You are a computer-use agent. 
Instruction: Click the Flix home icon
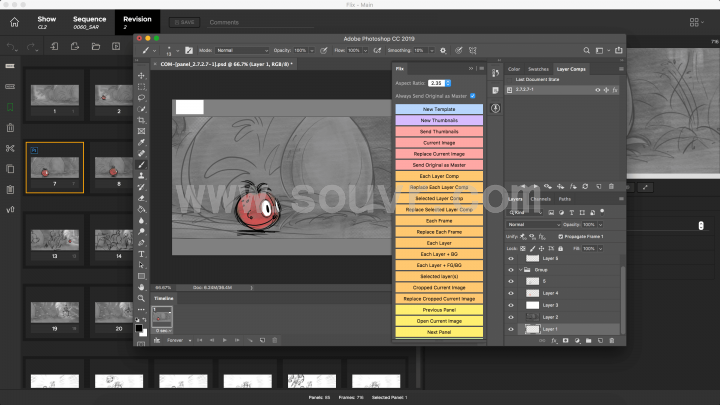(x=14, y=22)
